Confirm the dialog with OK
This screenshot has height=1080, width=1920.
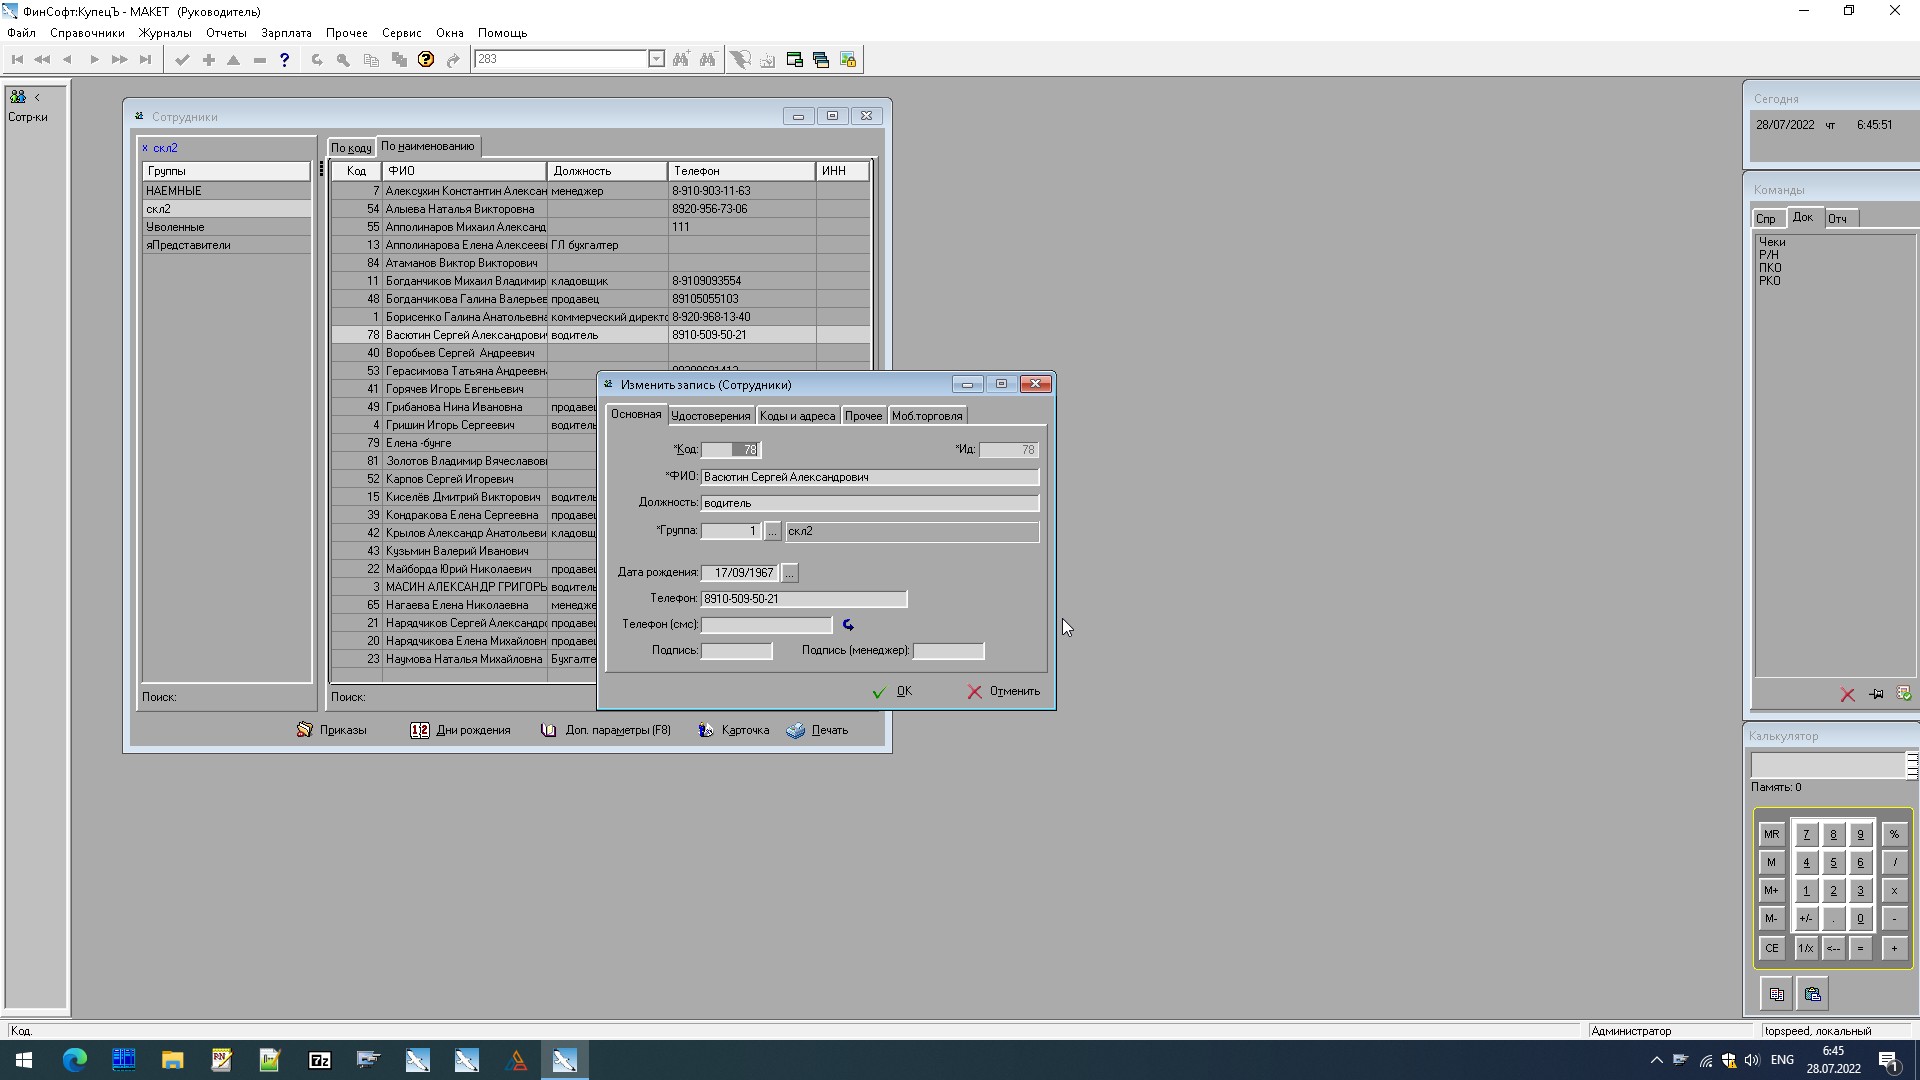tap(892, 692)
